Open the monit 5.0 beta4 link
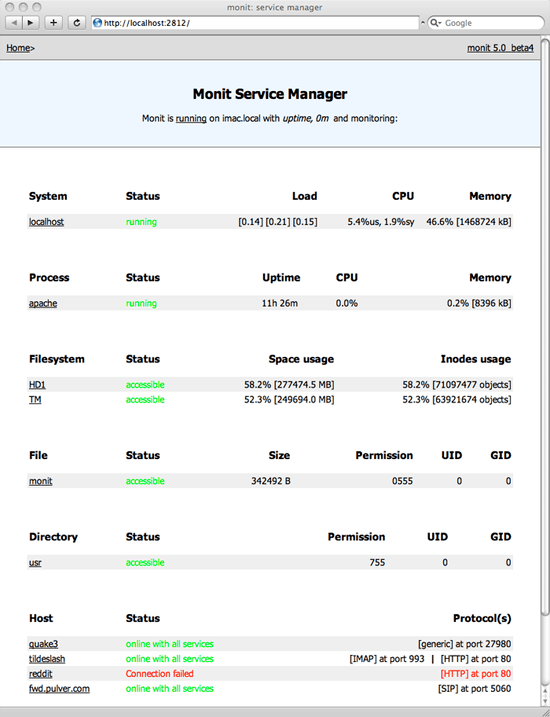The width and height of the screenshot is (550, 717). point(500,48)
